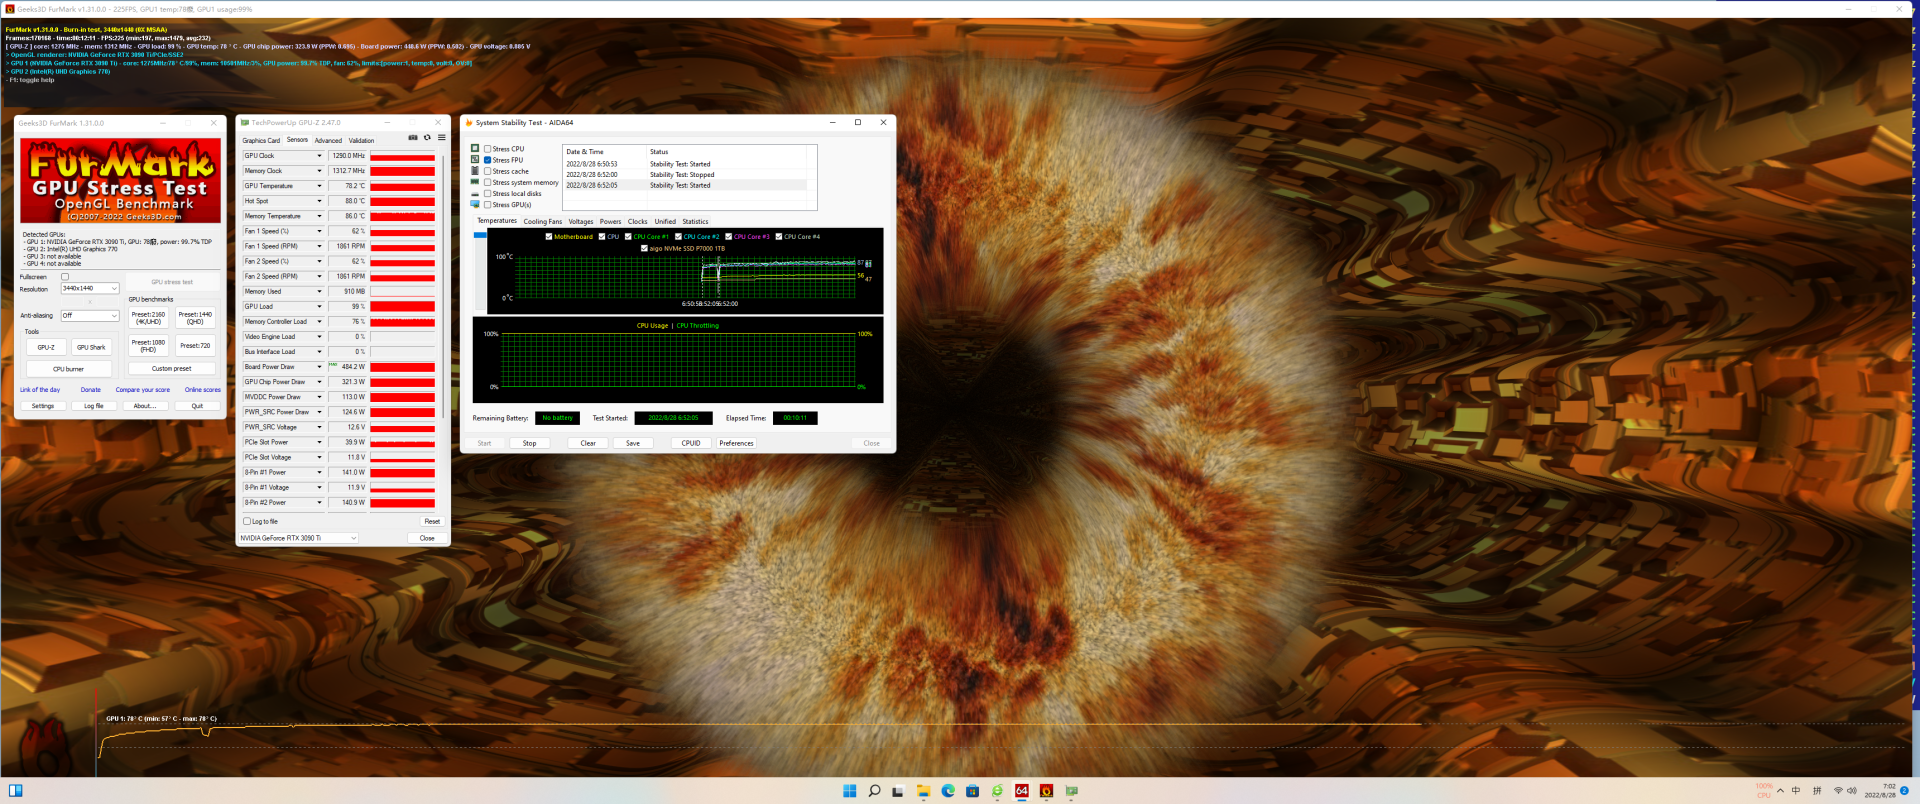The width and height of the screenshot is (1920, 804).
Task: Click memory module icon beside Stress system memory
Action: (475, 182)
